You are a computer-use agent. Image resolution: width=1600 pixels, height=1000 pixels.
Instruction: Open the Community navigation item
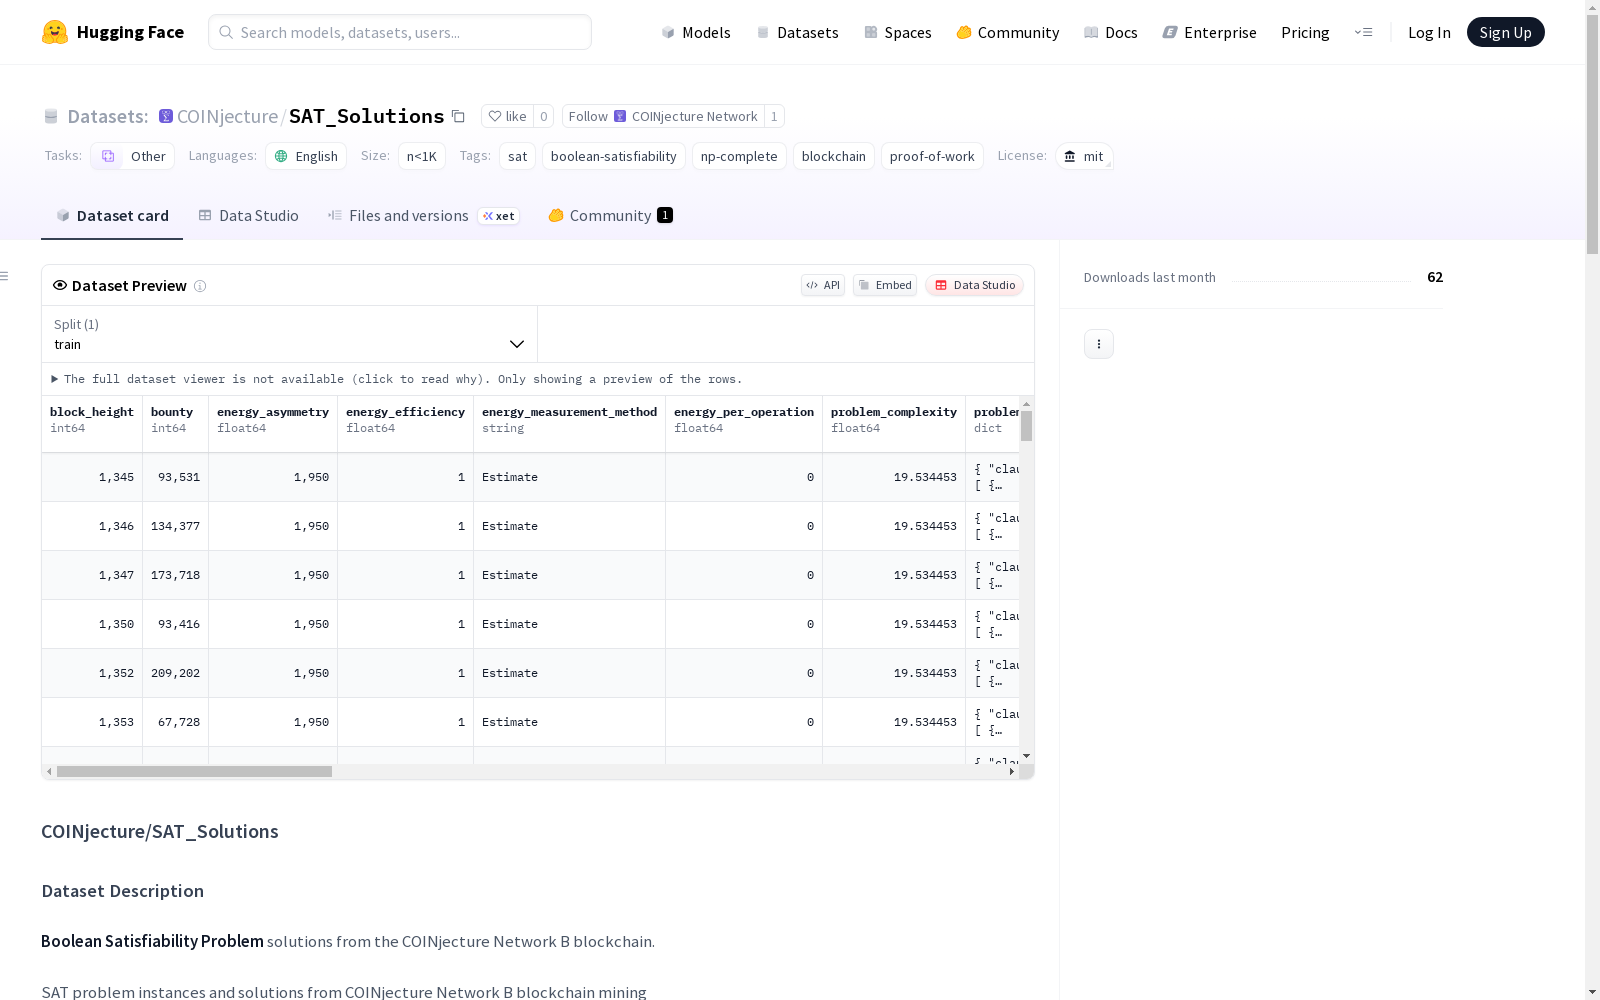coord(1008,32)
